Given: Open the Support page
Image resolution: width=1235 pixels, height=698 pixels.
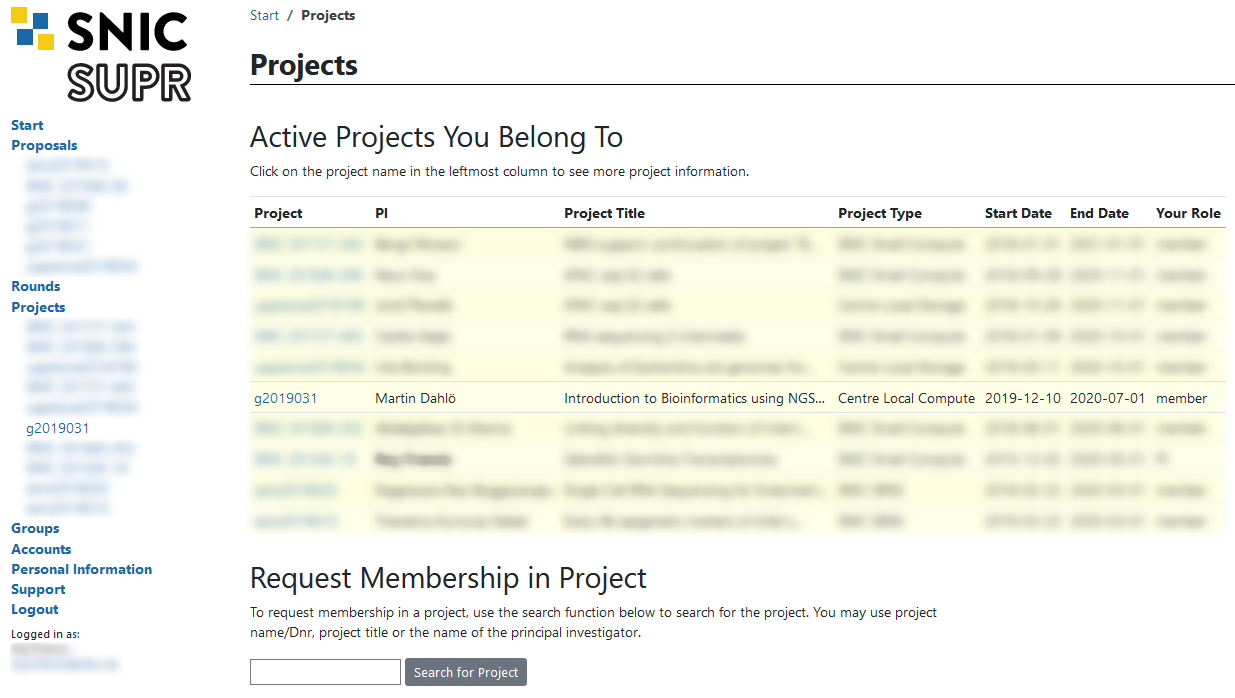Looking at the screenshot, I should pyautogui.click(x=38, y=589).
